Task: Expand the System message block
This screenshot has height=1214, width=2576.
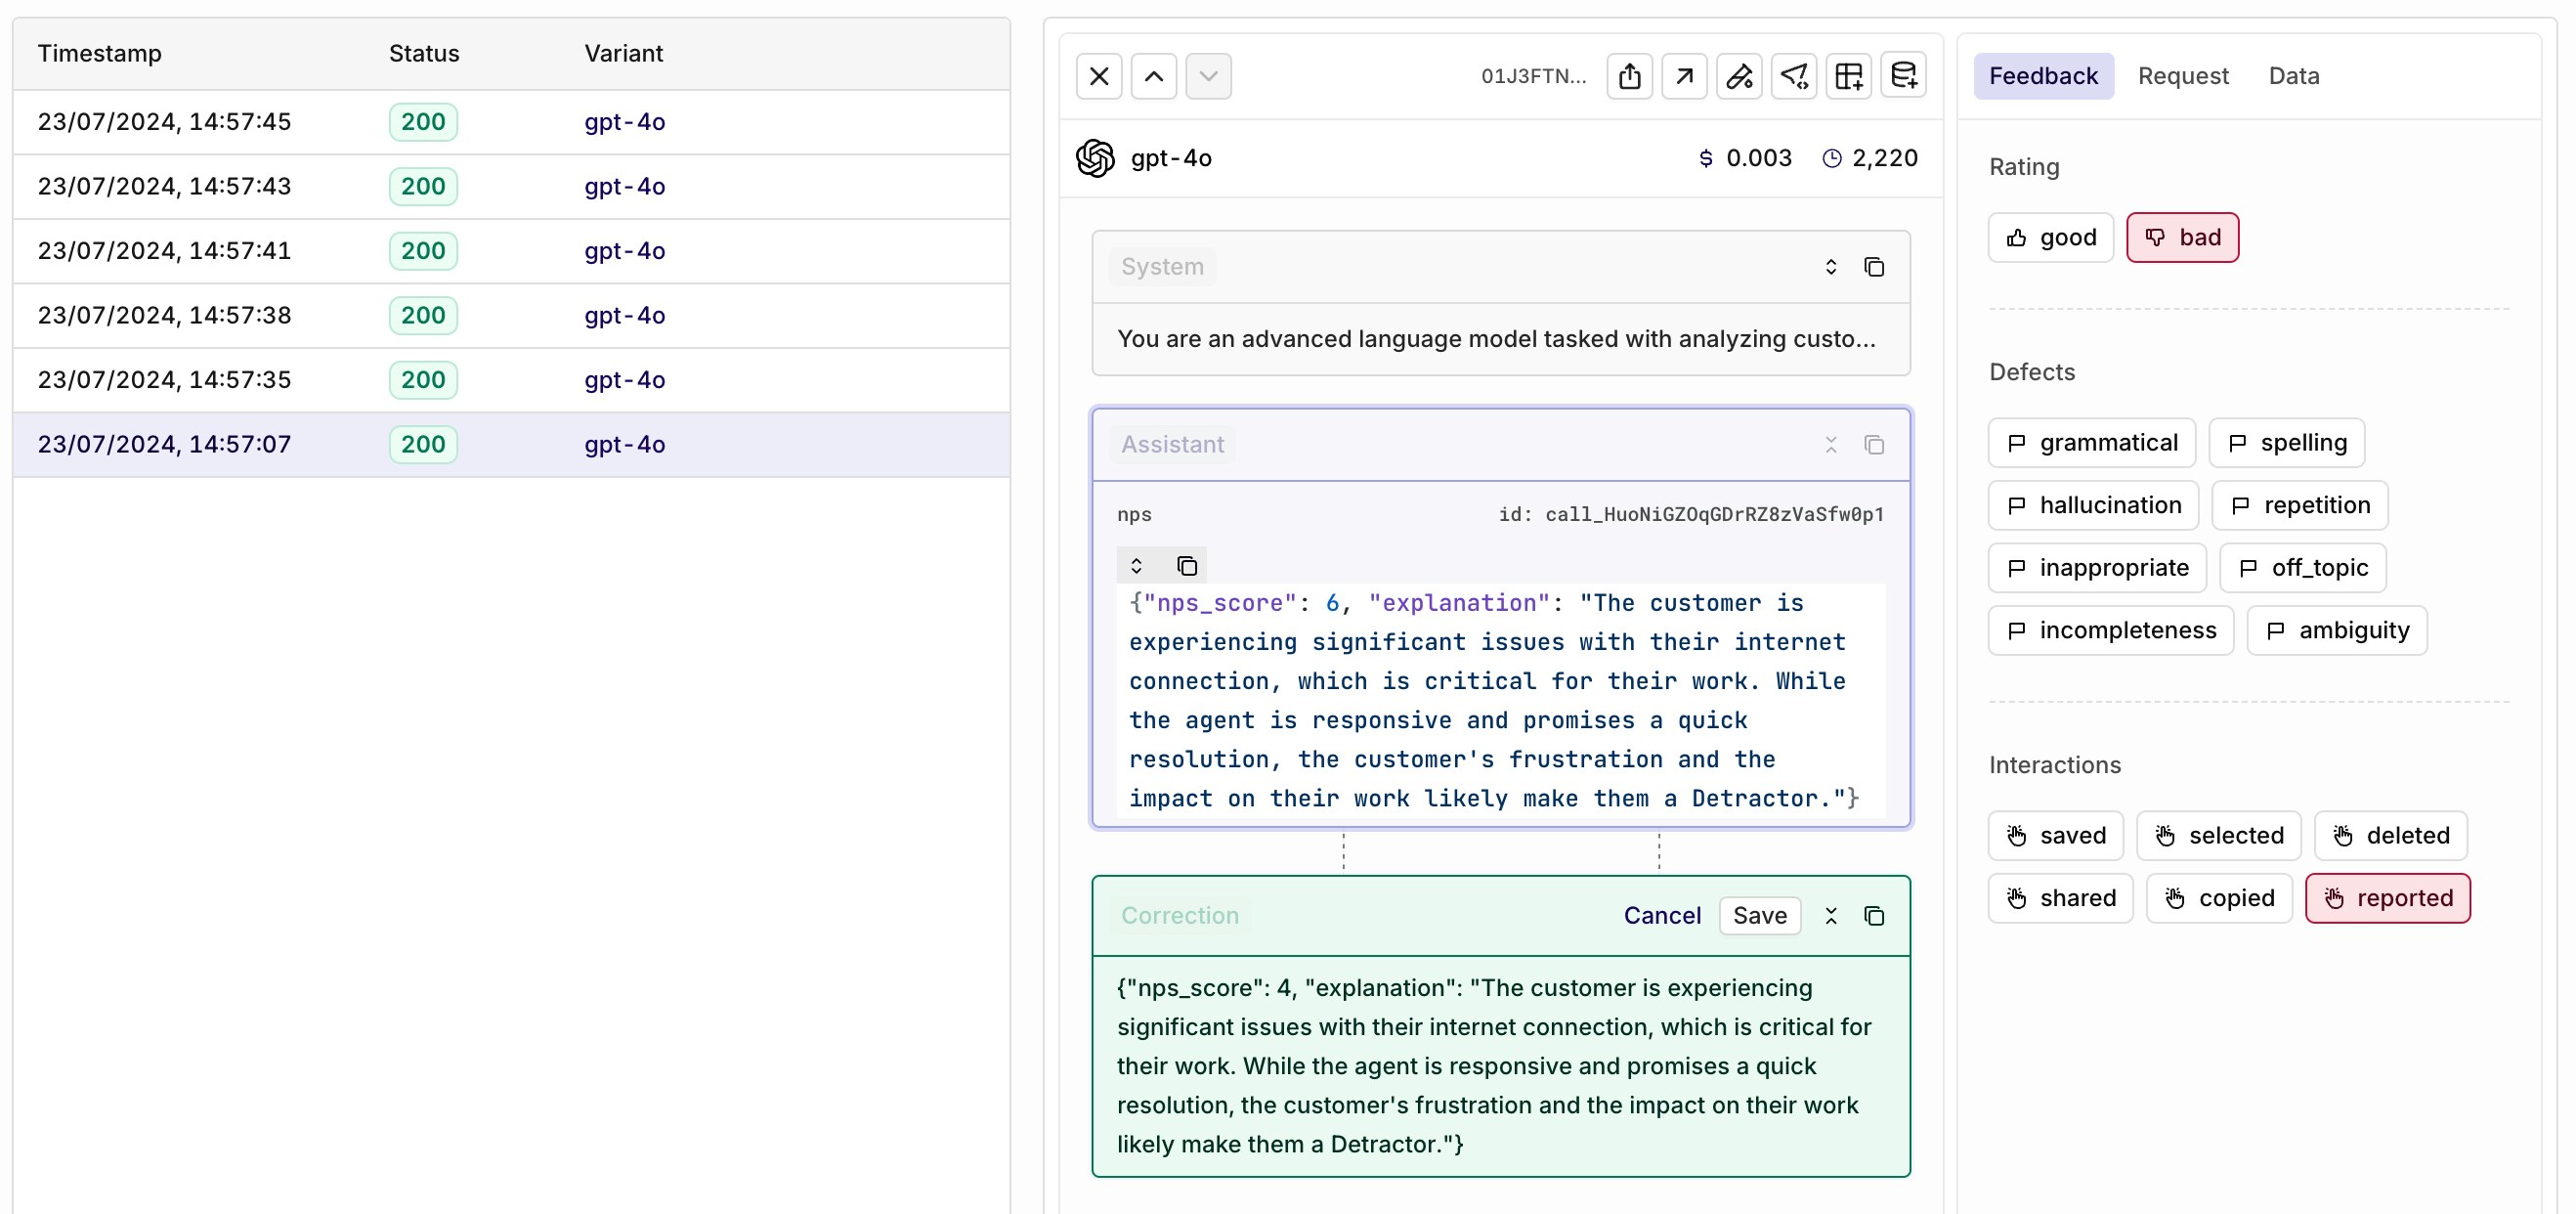Action: (x=1830, y=267)
